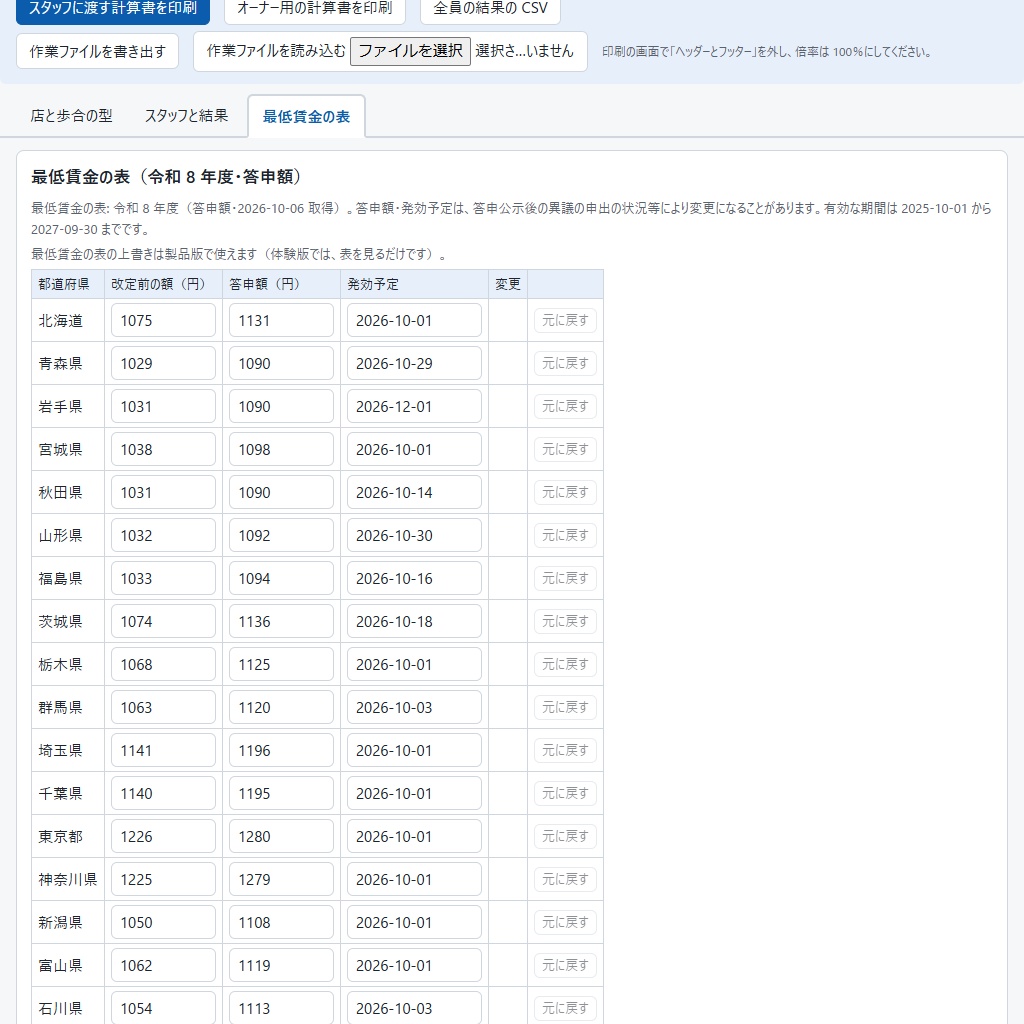
Task: Click 青森県 発効予定 2026-10-29 field
Action: (x=414, y=363)
